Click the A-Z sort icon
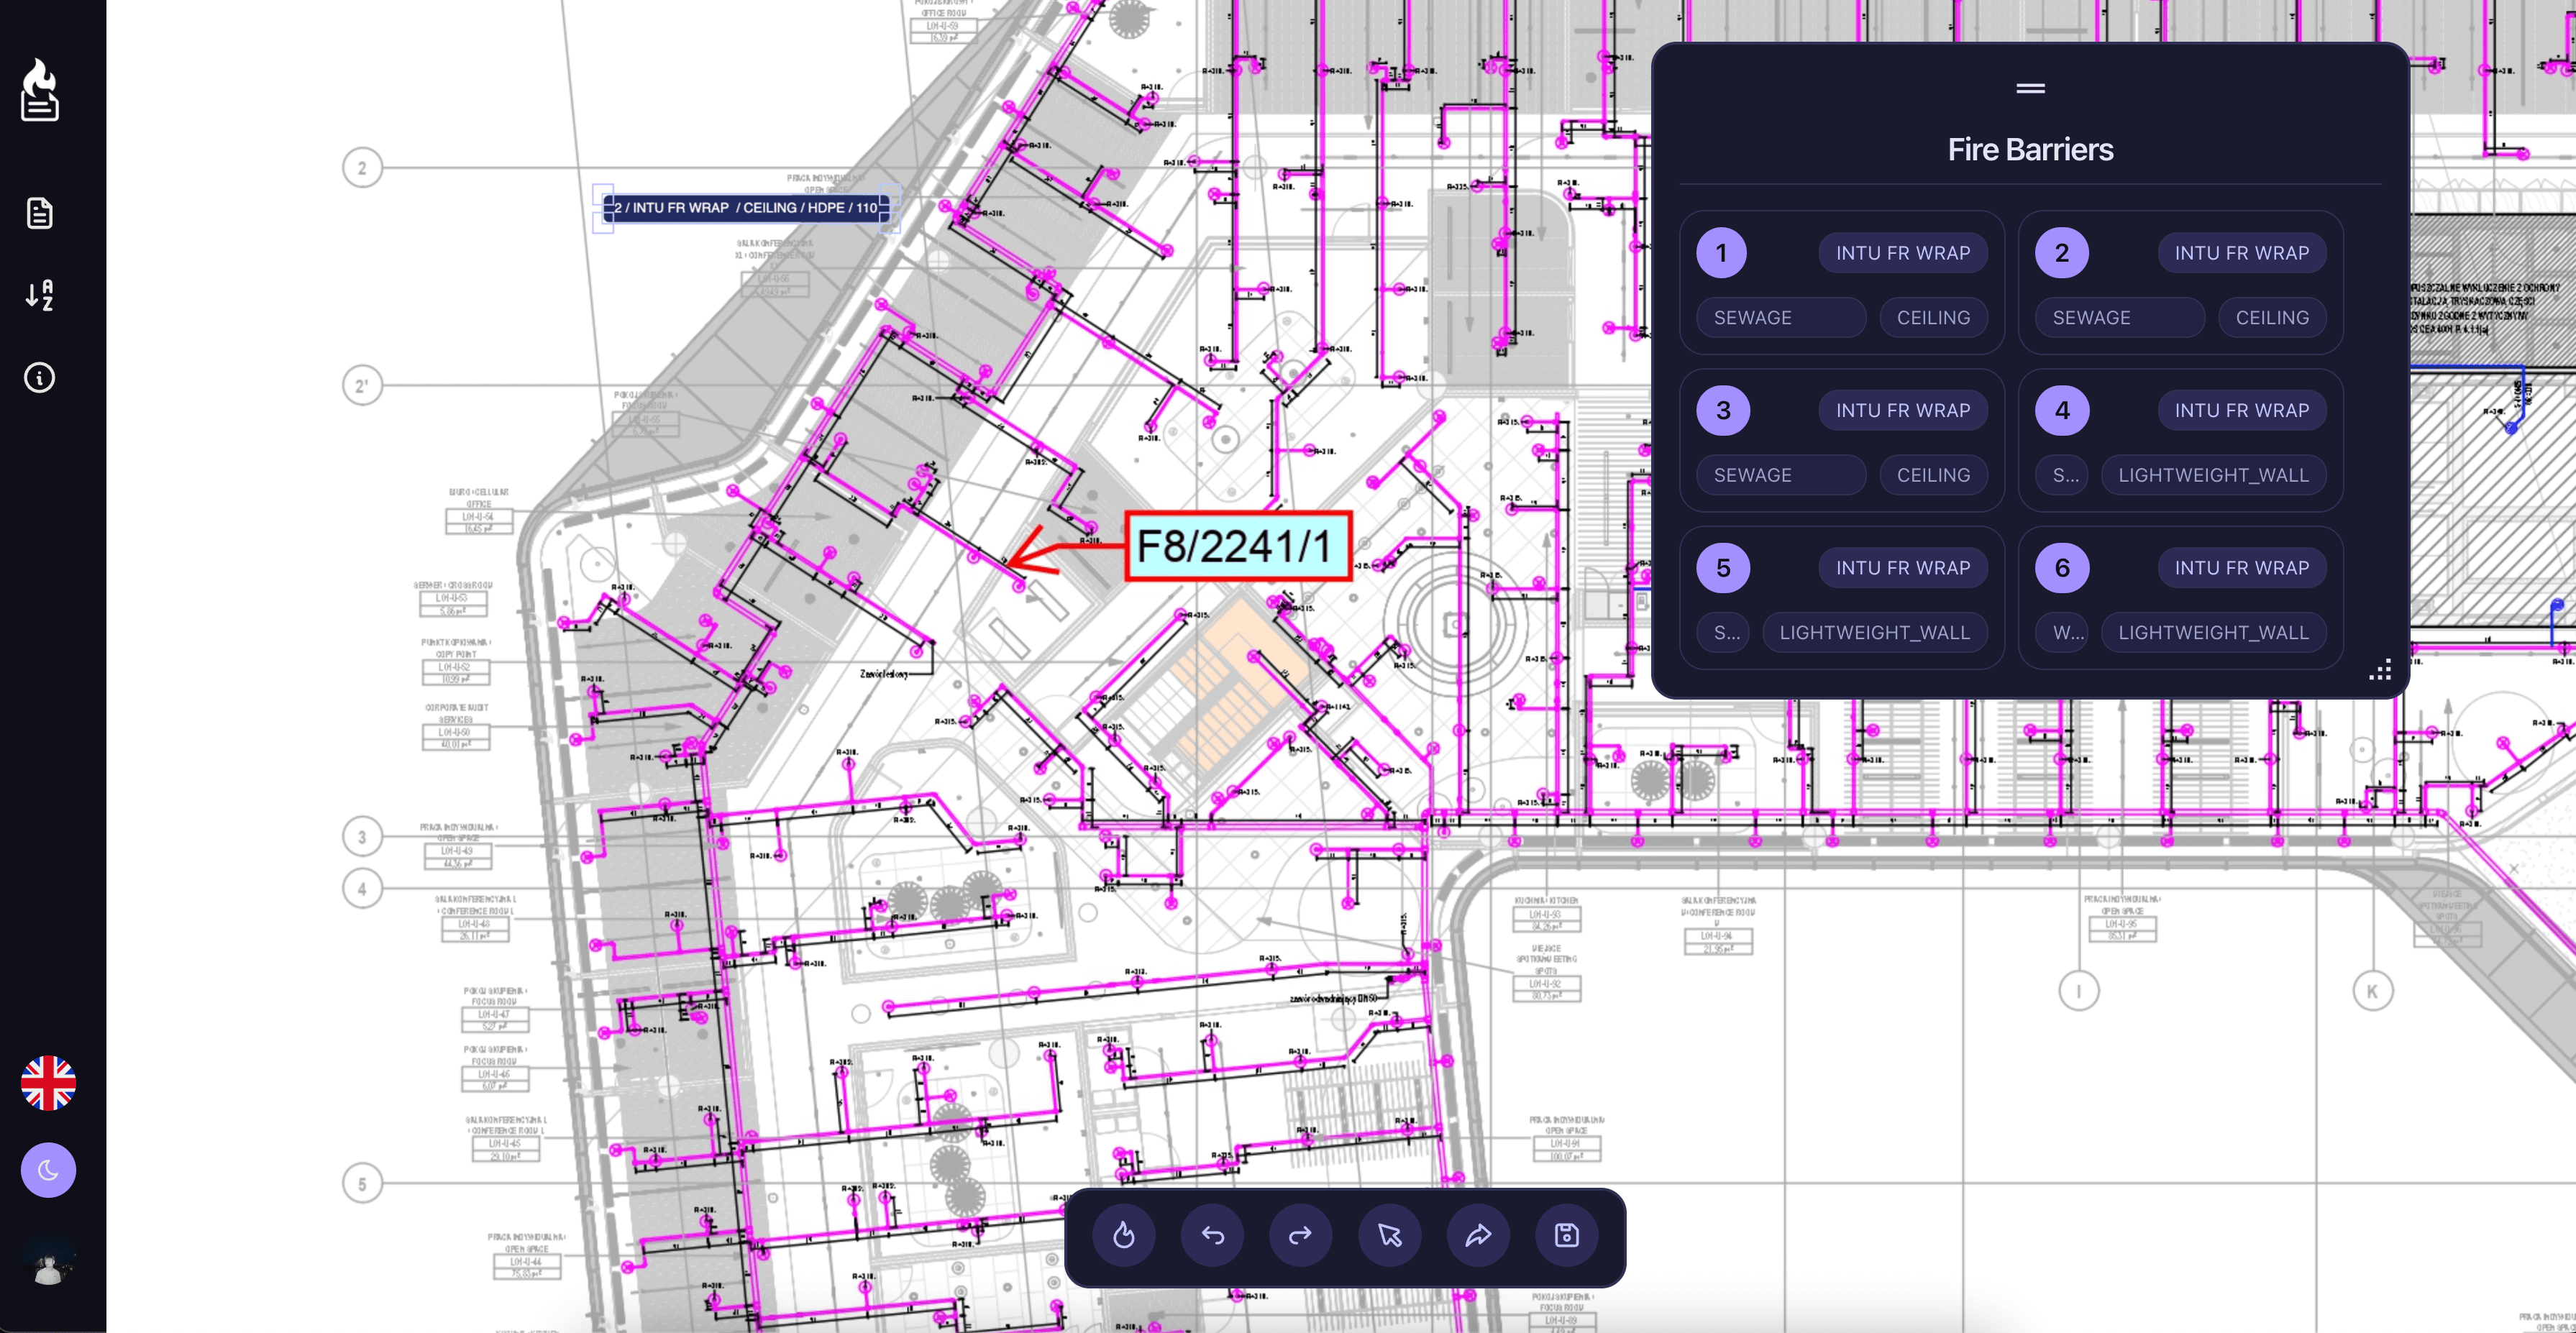 39,295
